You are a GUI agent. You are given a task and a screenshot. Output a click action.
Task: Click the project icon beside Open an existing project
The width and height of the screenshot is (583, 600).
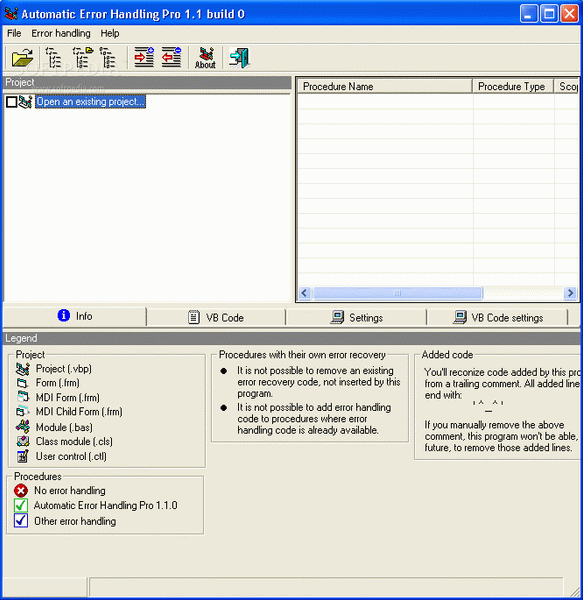point(25,102)
